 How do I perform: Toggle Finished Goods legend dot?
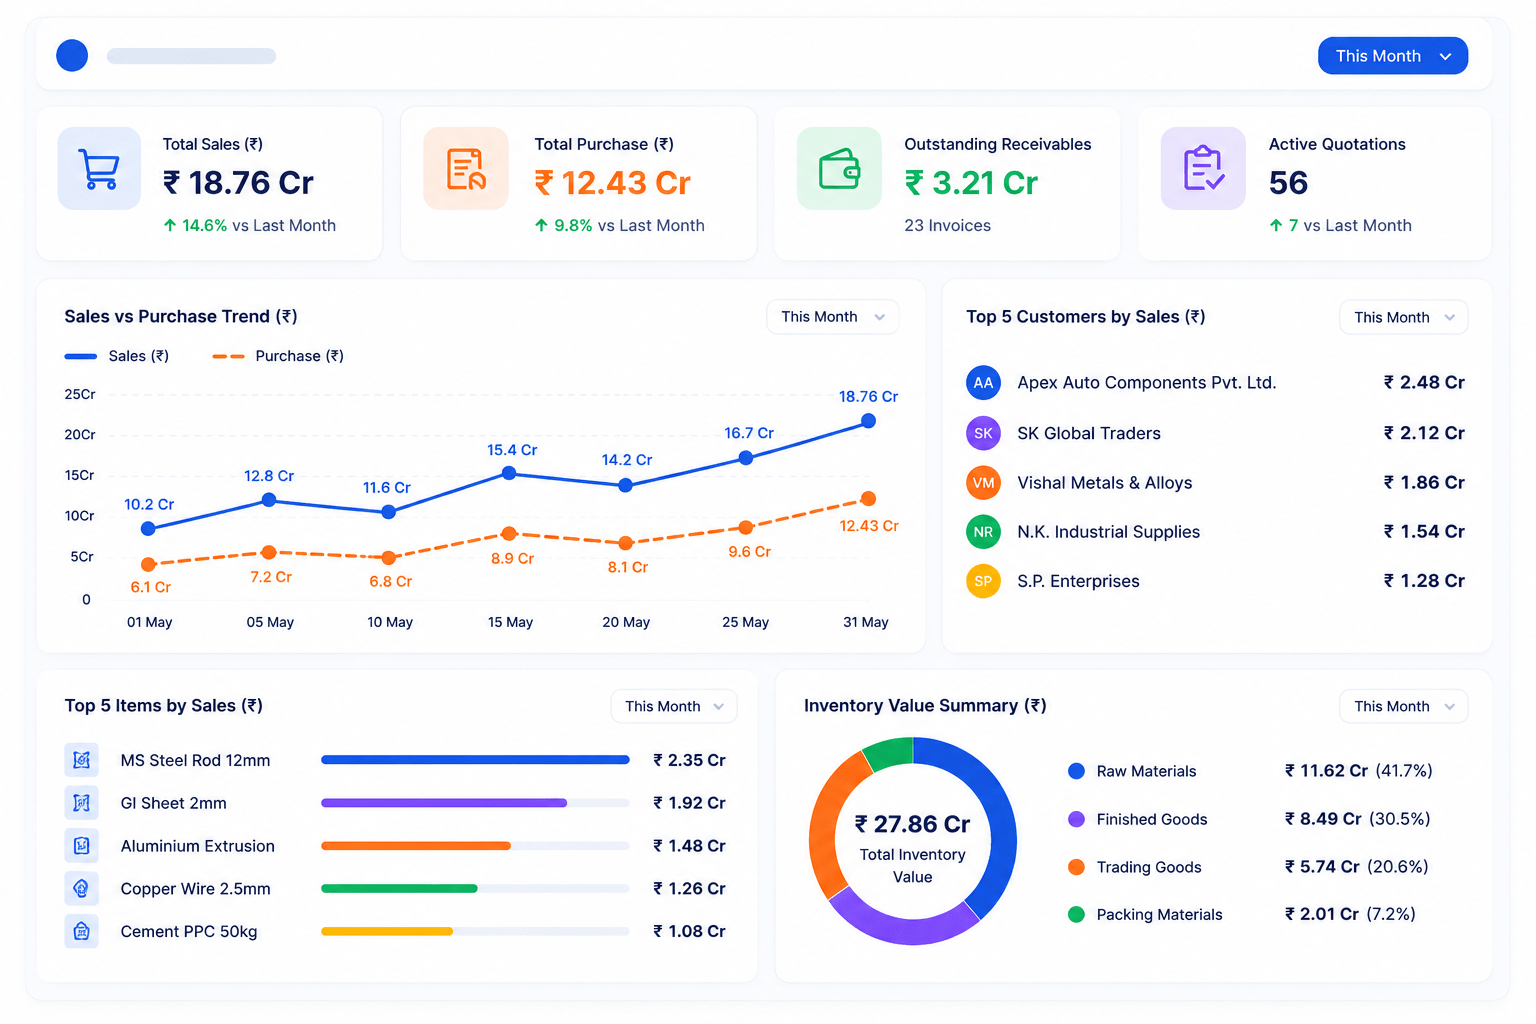click(1076, 819)
